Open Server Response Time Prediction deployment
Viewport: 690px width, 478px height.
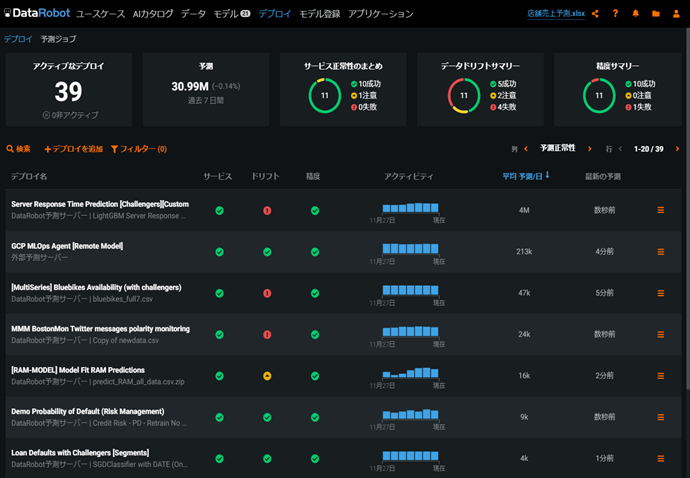[x=100, y=204]
